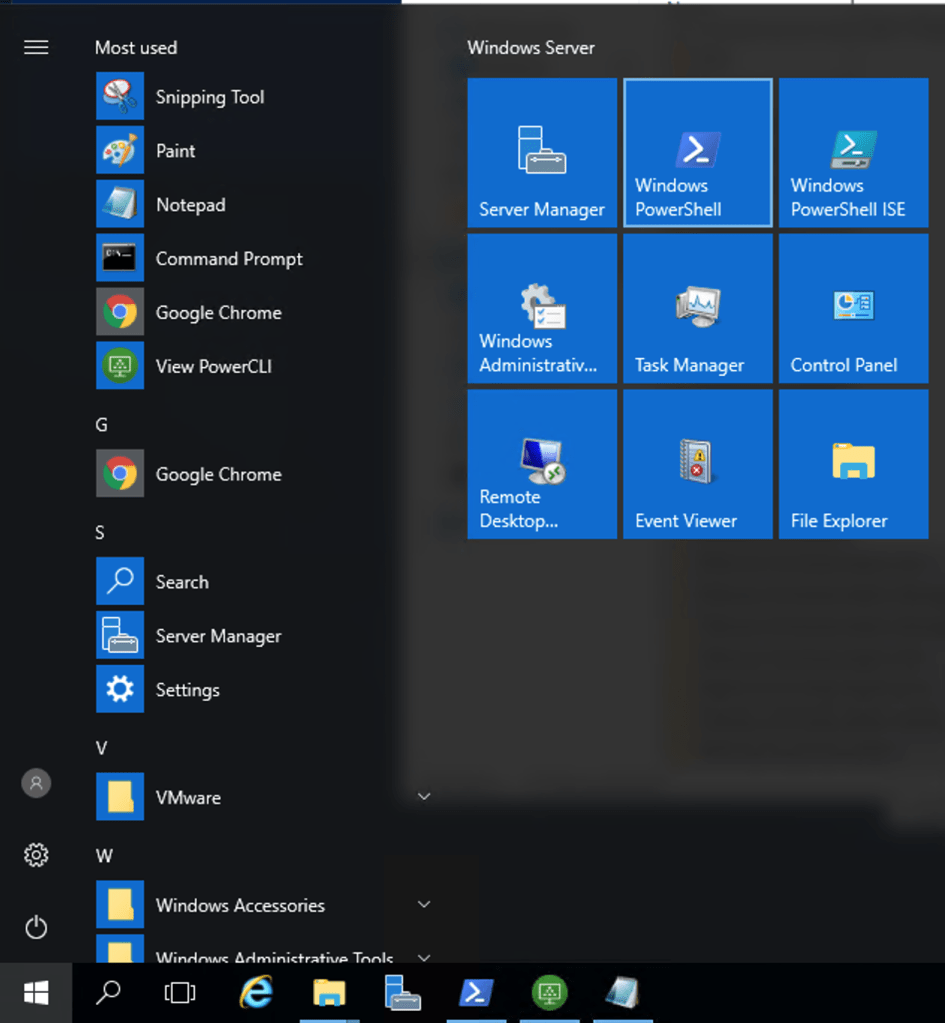The width and height of the screenshot is (945, 1023).
Task: Launch the Windows PowerShell ISE tile
Action: [853, 153]
